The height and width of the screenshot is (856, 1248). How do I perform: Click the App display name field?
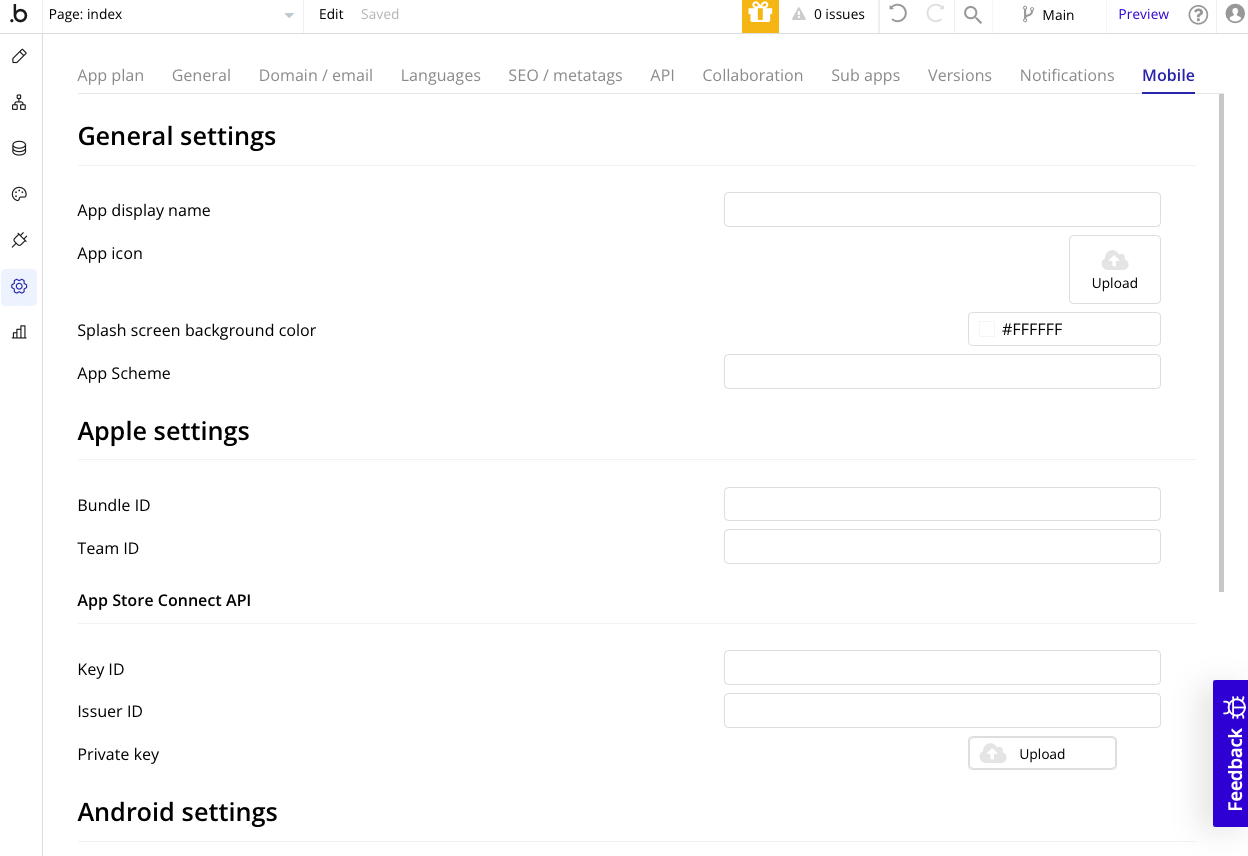(942, 210)
